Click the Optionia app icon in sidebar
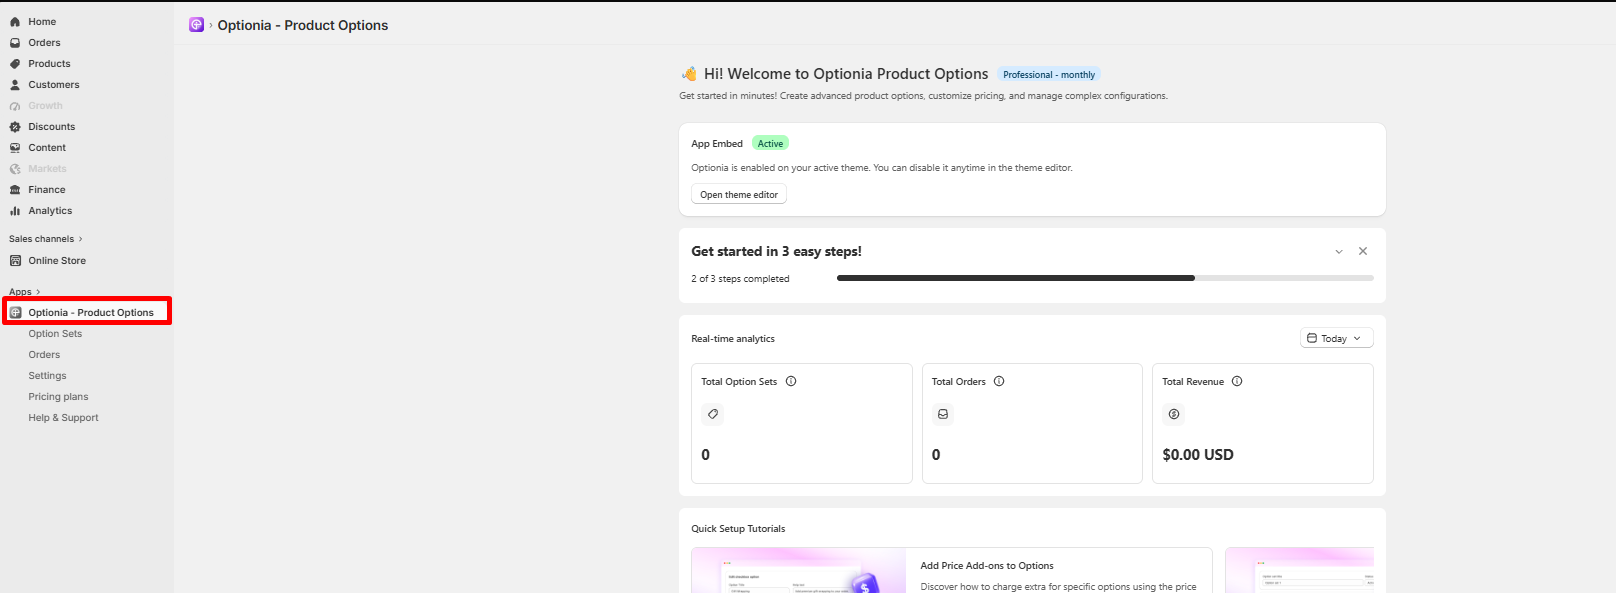Viewport: 1616px width, 593px height. pos(15,313)
